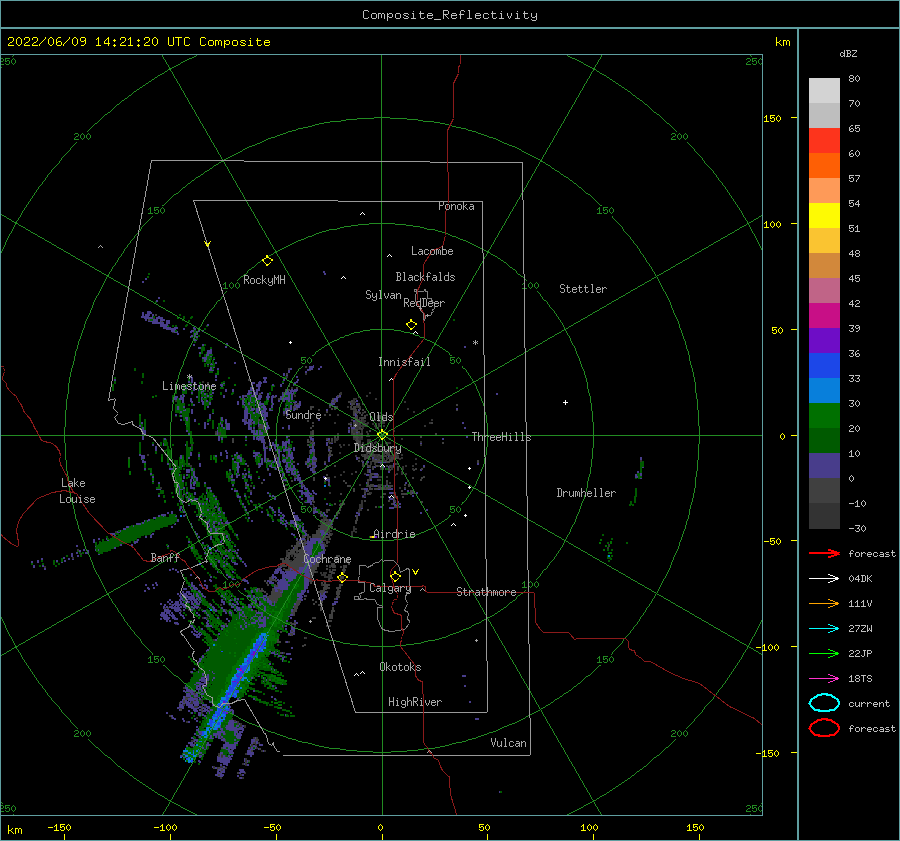Screen dimensions: 900x841
Task: Click the 150 tick on right axis
Action: [x=772, y=118]
